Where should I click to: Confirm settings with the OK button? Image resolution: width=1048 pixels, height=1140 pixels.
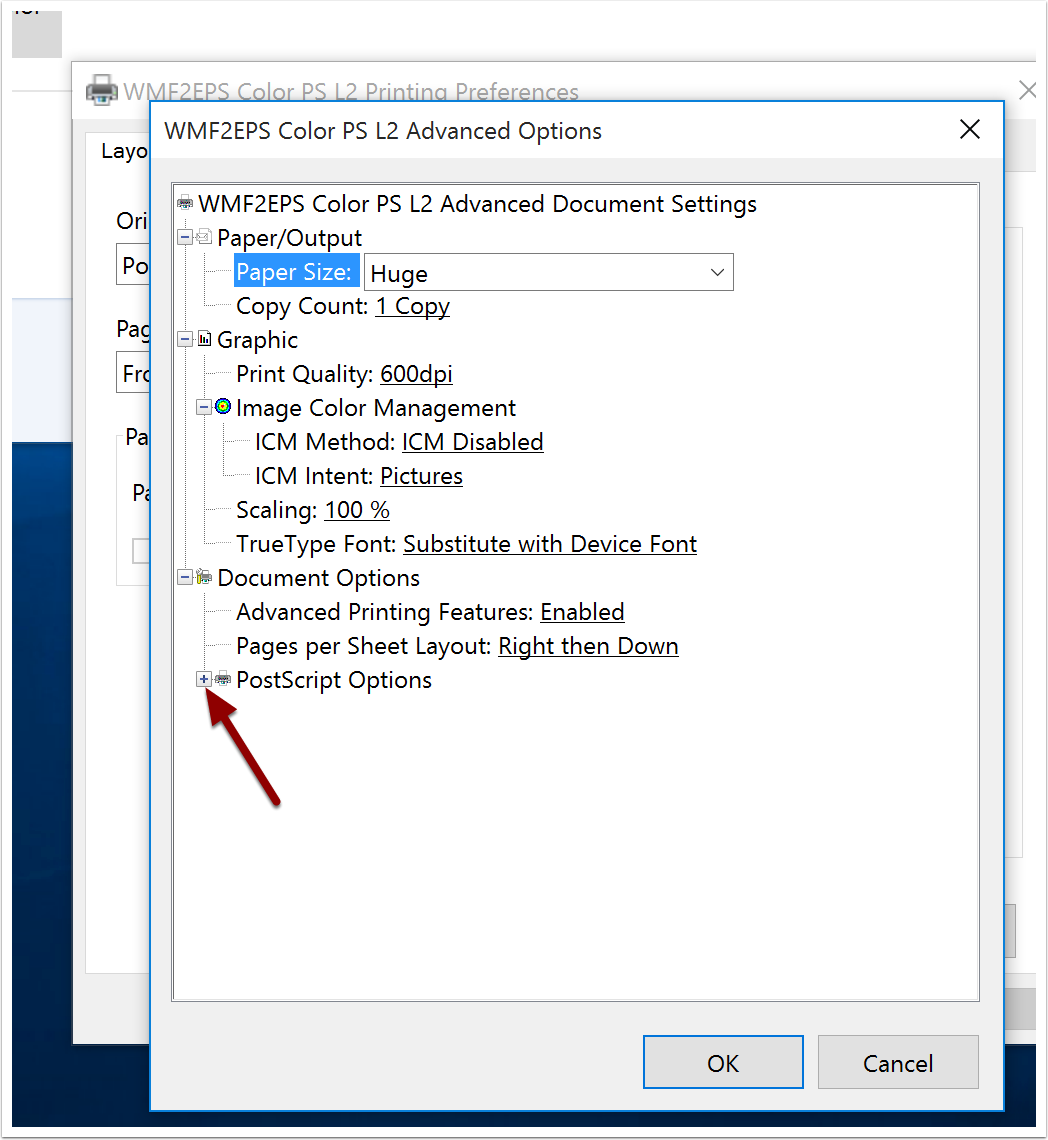723,1062
